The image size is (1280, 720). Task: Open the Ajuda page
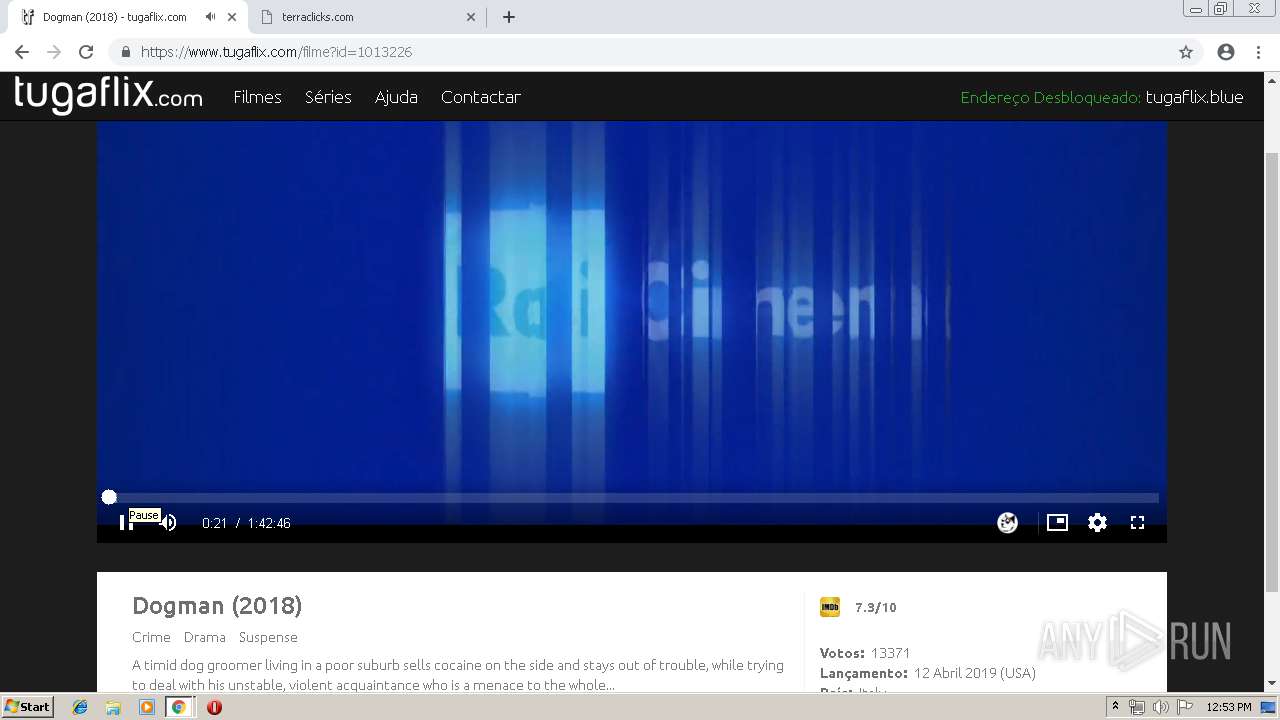396,97
